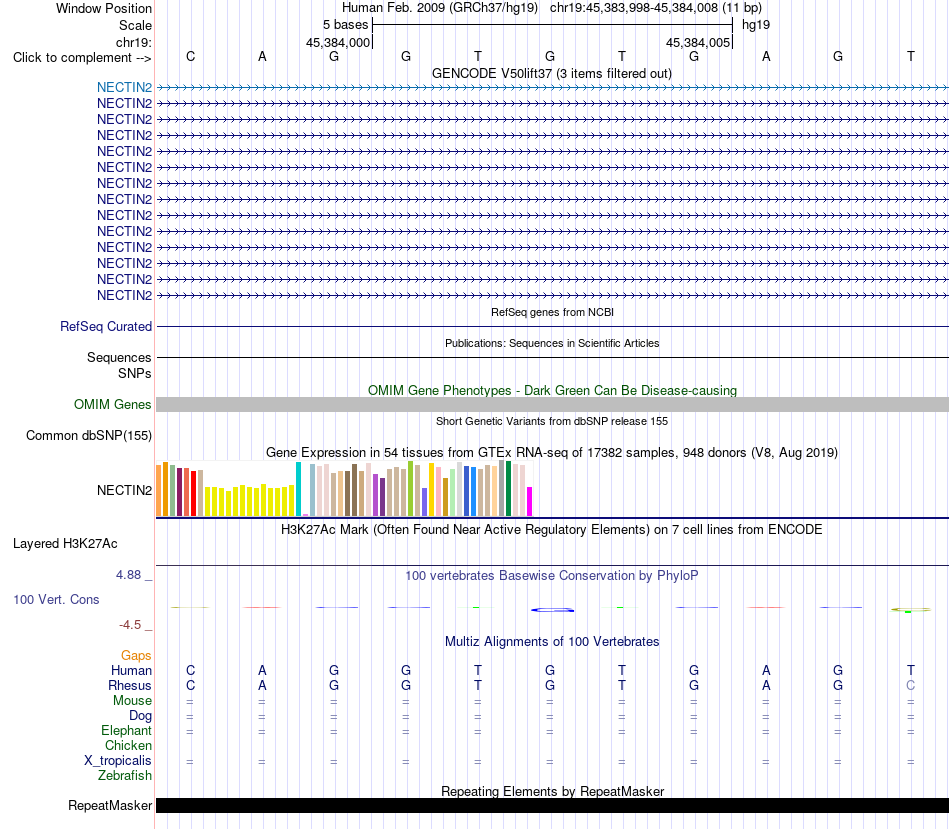This screenshot has height=829, width=950.
Task: Open RefSeq Curated track label
Action: pyautogui.click(x=106, y=326)
